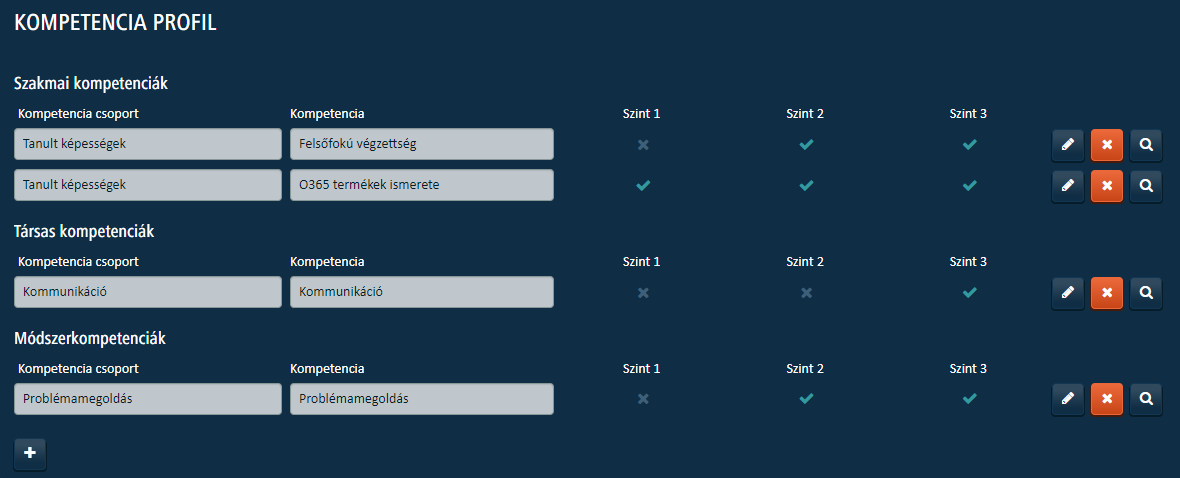Click pencil icon for O365 termékek ismerete
1180x478 pixels.
1067,185
